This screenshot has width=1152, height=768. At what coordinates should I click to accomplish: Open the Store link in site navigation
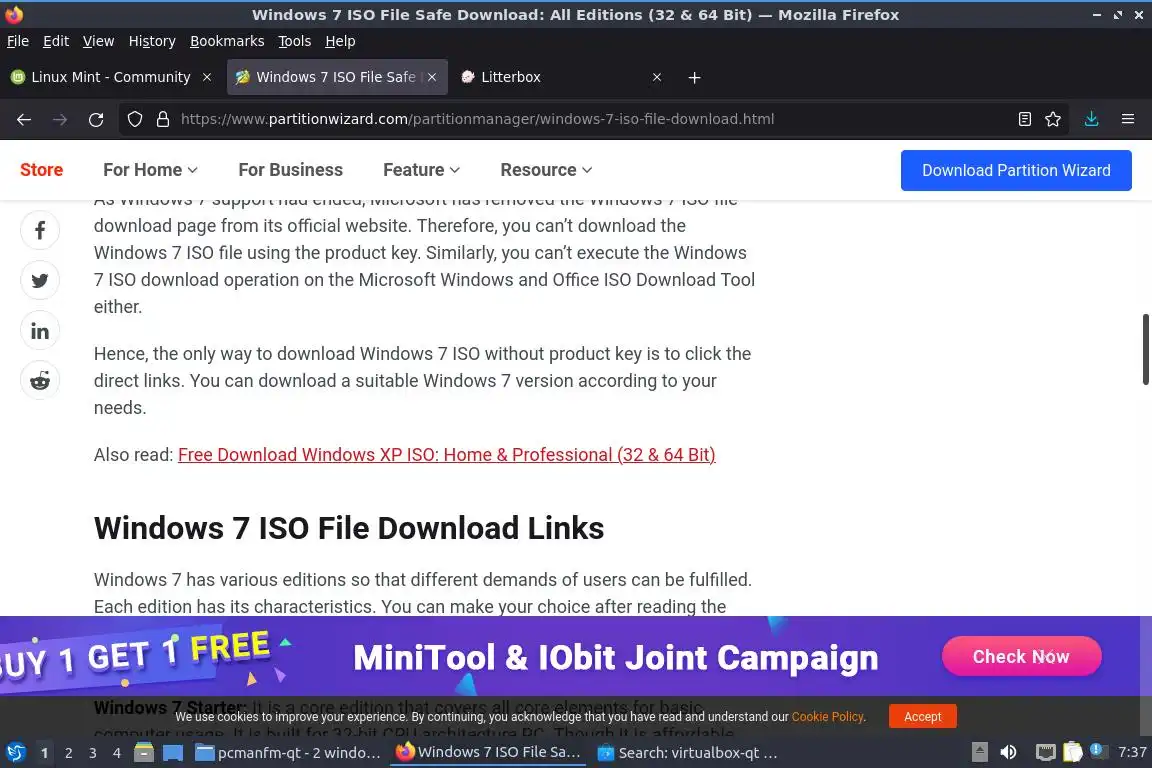click(41, 170)
